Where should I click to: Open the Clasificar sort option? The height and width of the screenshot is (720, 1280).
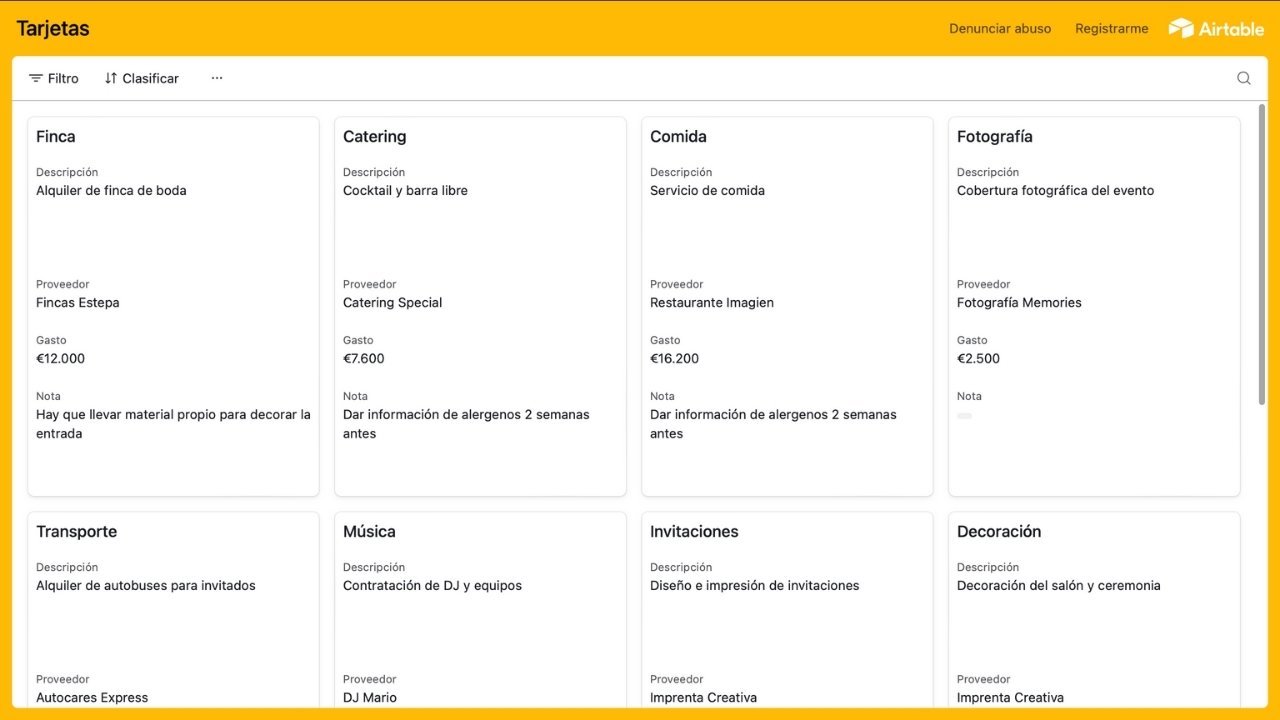point(142,78)
